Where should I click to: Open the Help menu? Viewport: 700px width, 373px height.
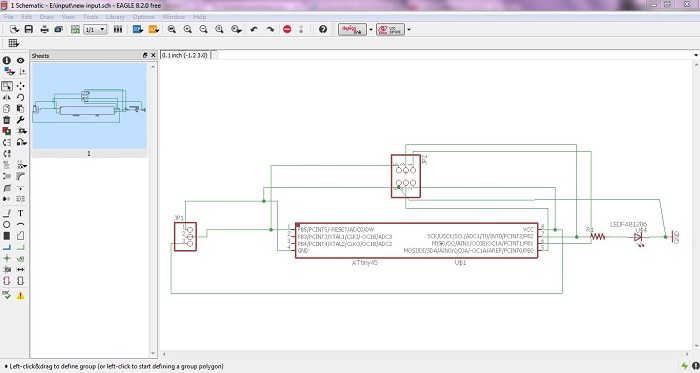tap(200, 17)
